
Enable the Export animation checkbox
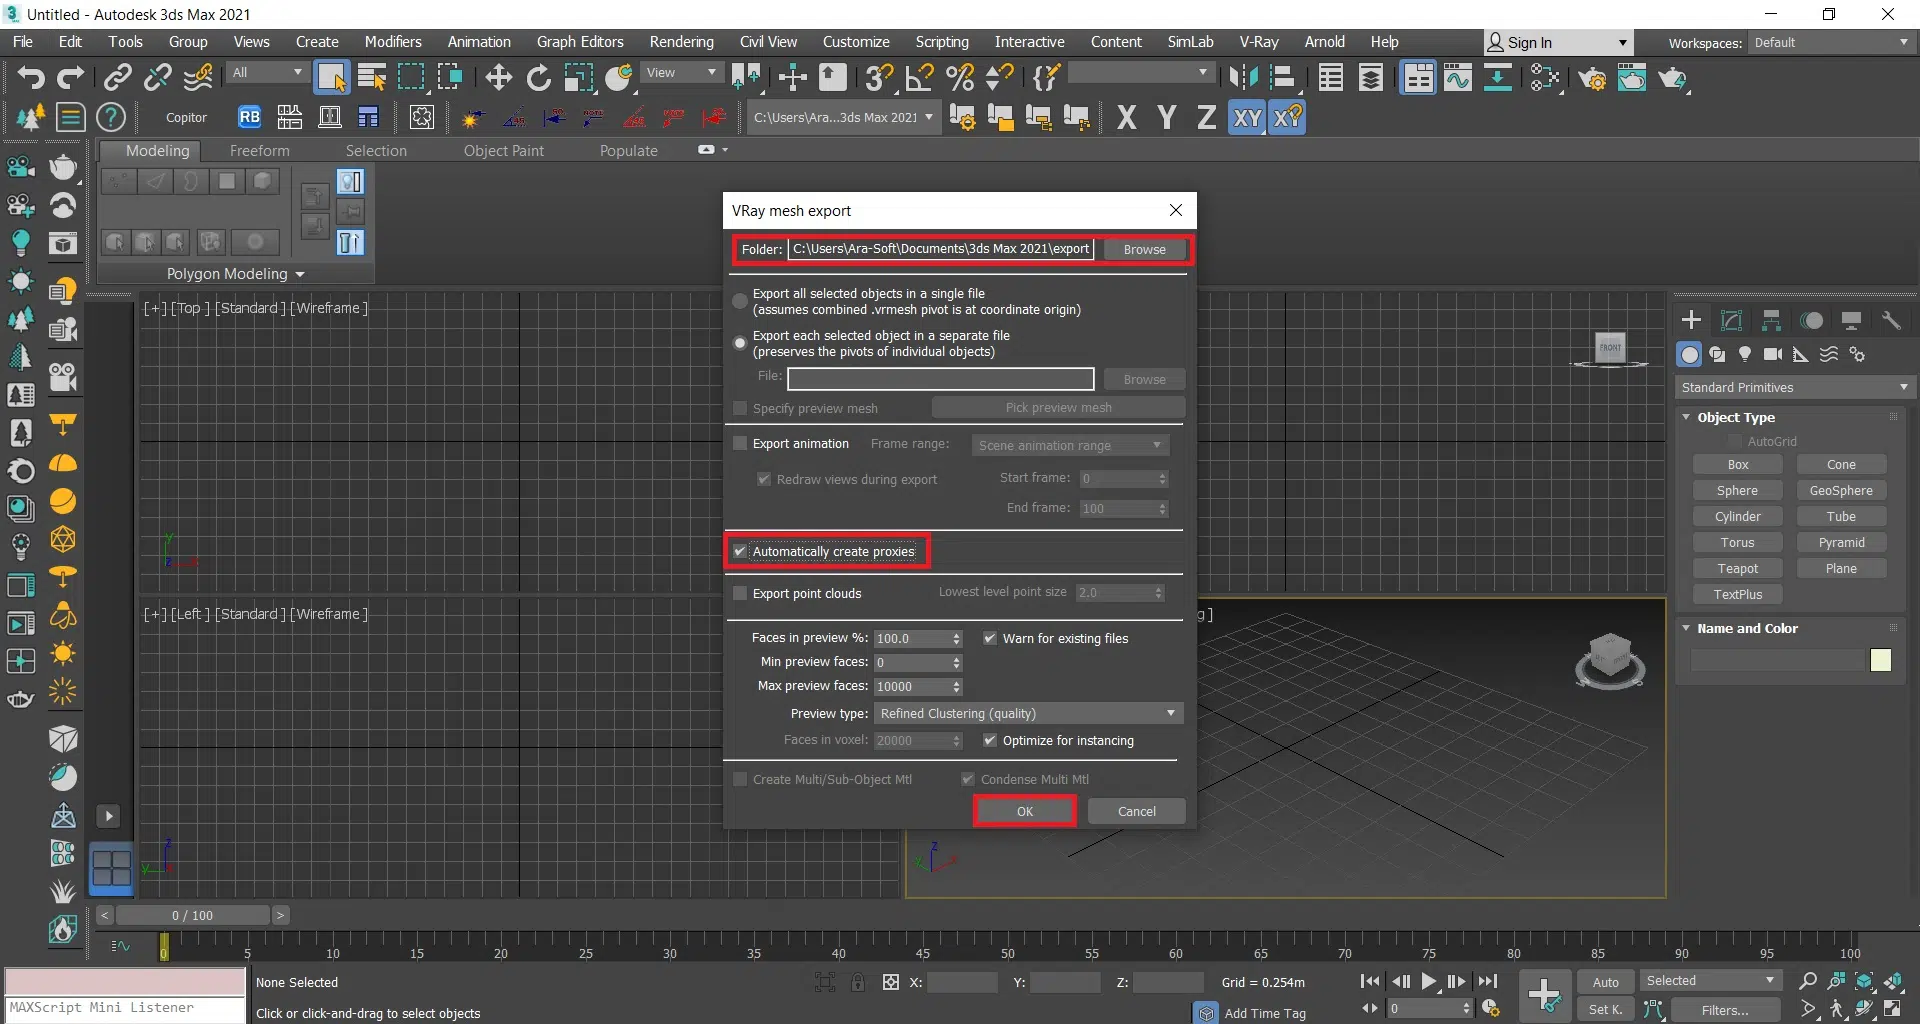coord(741,444)
